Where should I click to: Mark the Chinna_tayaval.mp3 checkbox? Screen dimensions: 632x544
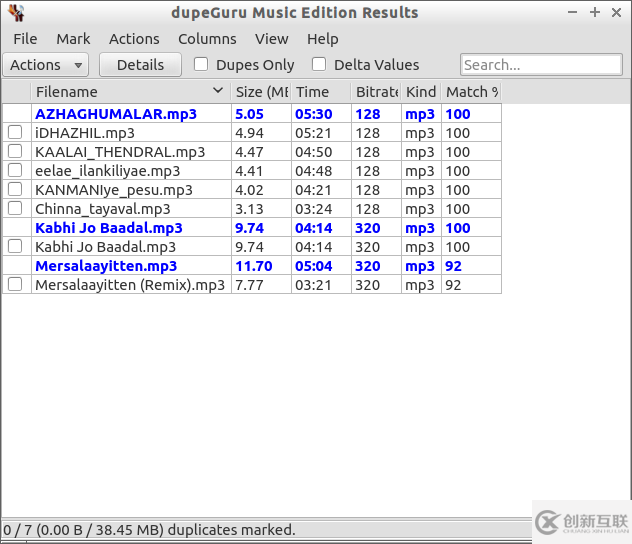tap(15, 208)
